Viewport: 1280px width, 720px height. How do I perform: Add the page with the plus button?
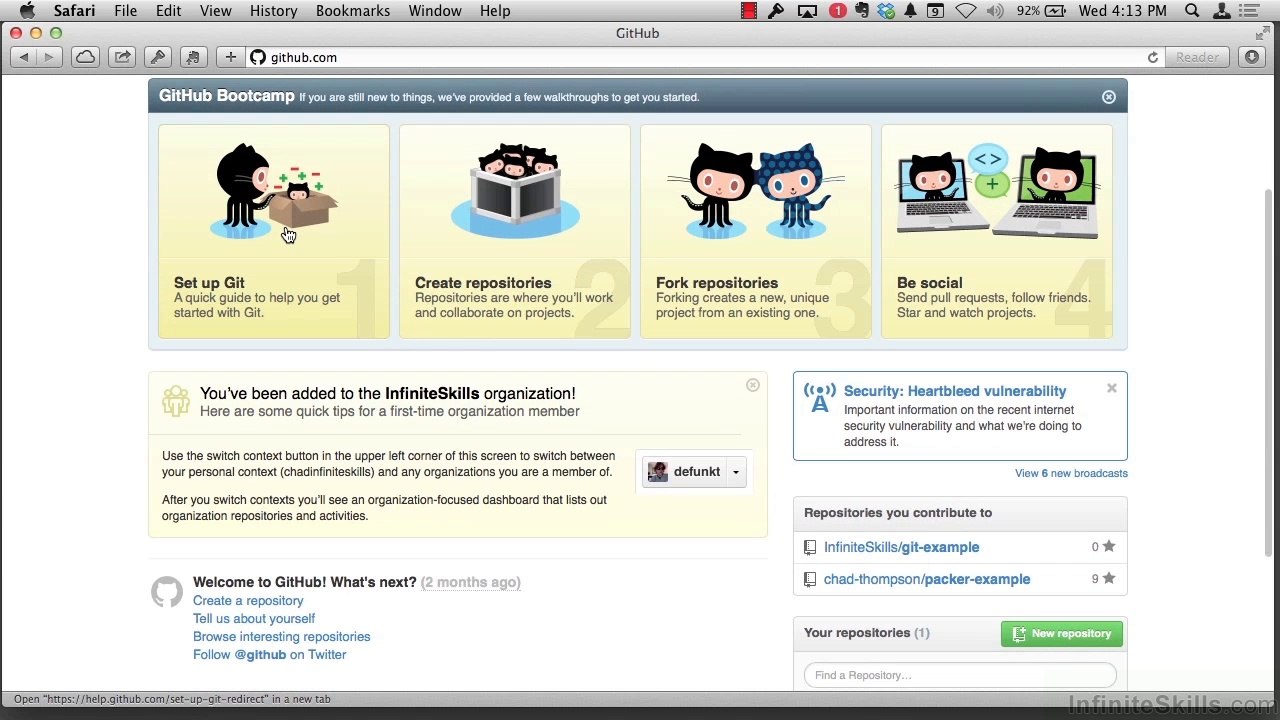click(230, 58)
